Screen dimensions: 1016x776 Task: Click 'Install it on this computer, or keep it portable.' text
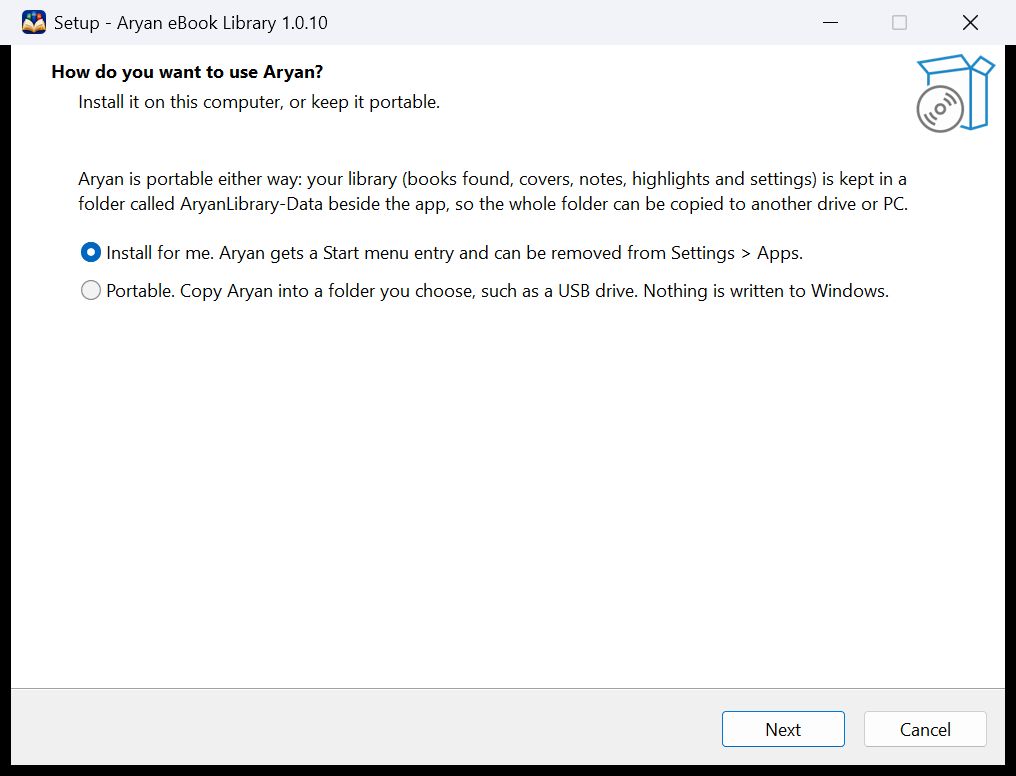[259, 102]
